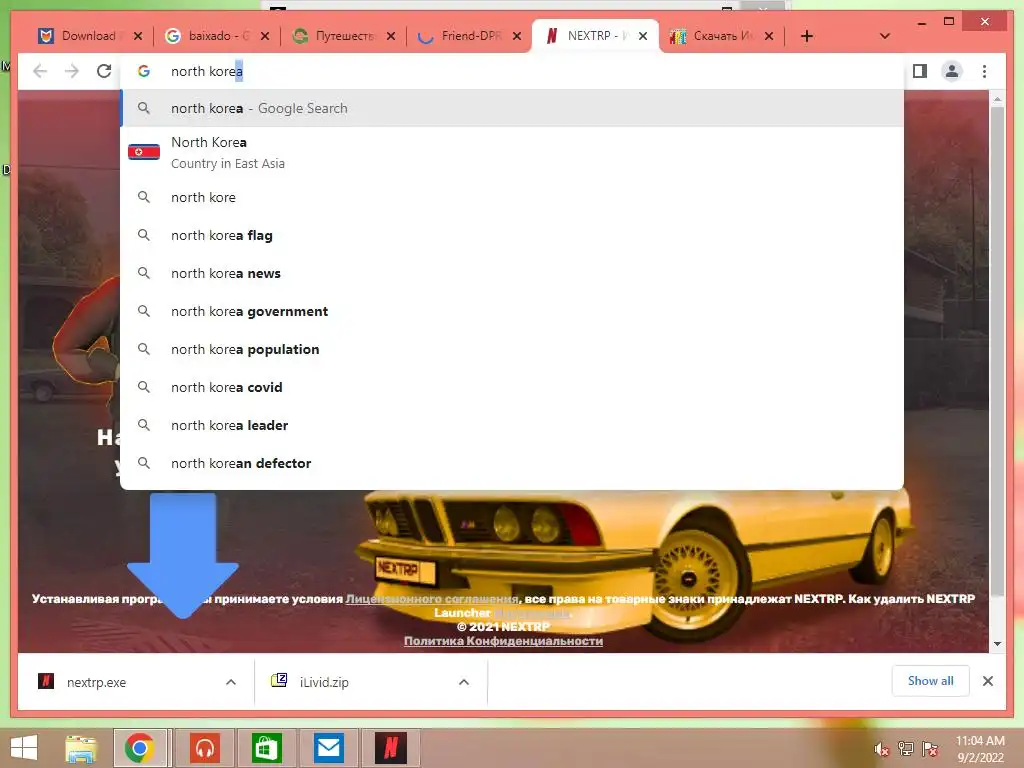
Task: Choose 'north korea news' suggestion
Action: click(x=512, y=273)
